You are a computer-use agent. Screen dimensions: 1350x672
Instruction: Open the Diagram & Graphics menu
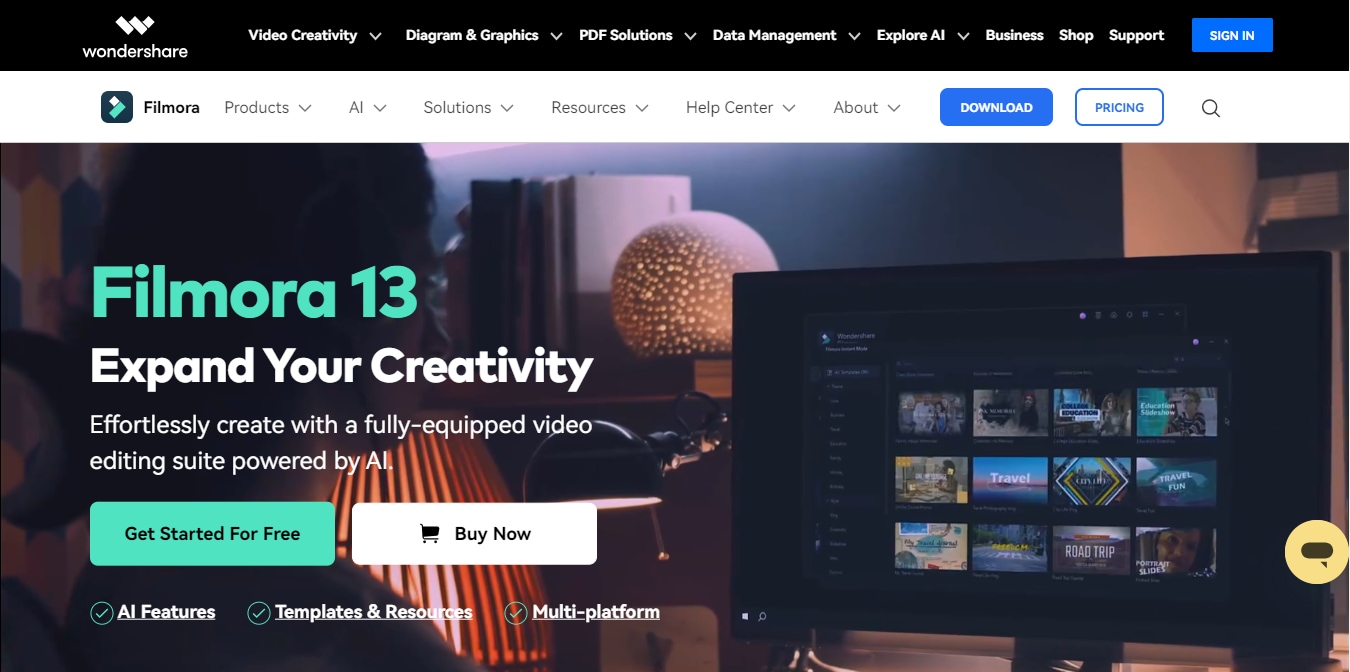coord(472,35)
